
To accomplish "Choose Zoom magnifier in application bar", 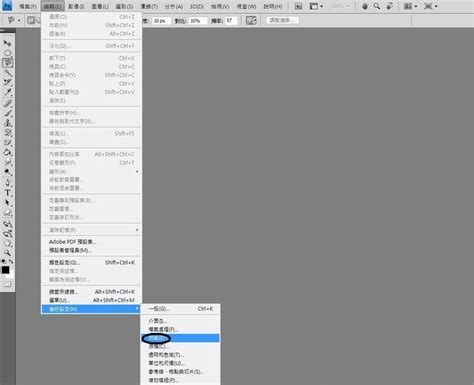I will coord(377,6).
